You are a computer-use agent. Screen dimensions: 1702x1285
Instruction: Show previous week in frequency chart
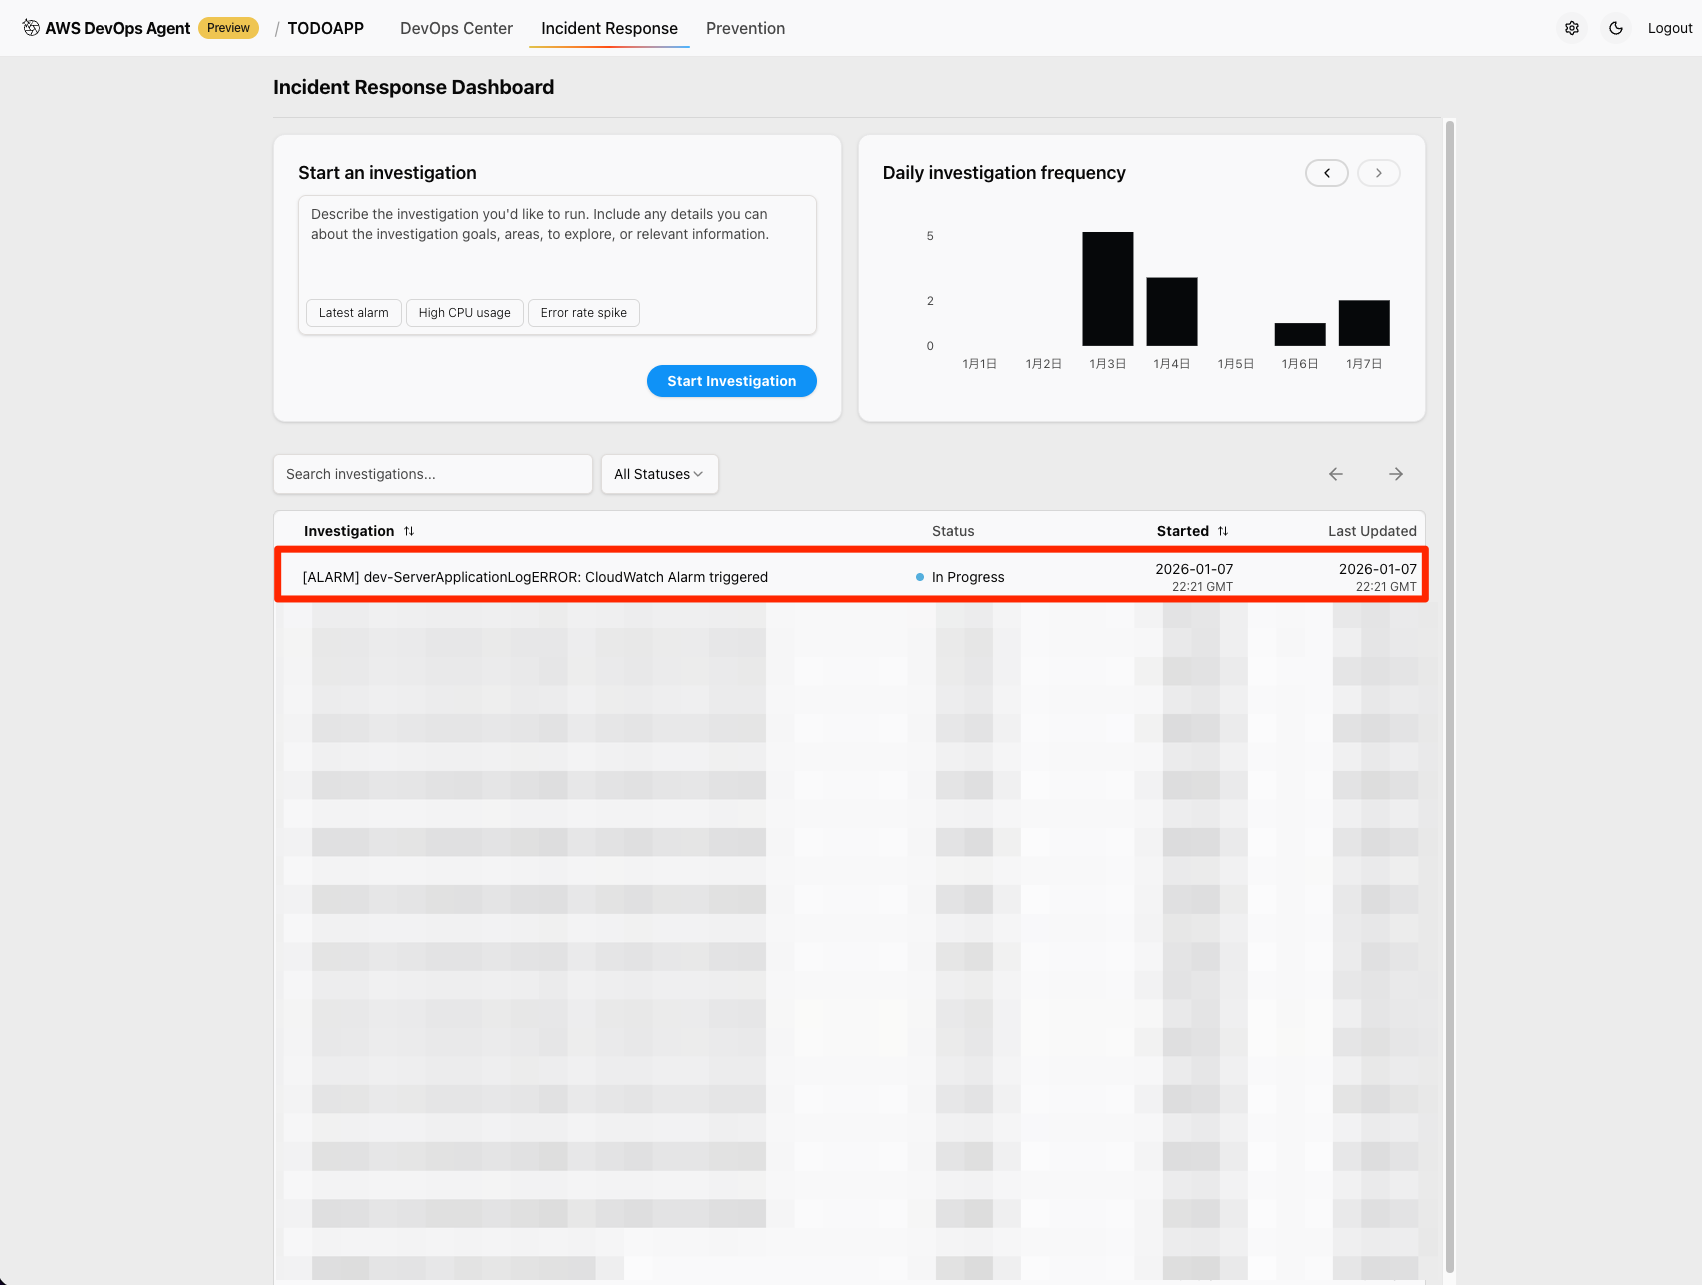(x=1327, y=173)
